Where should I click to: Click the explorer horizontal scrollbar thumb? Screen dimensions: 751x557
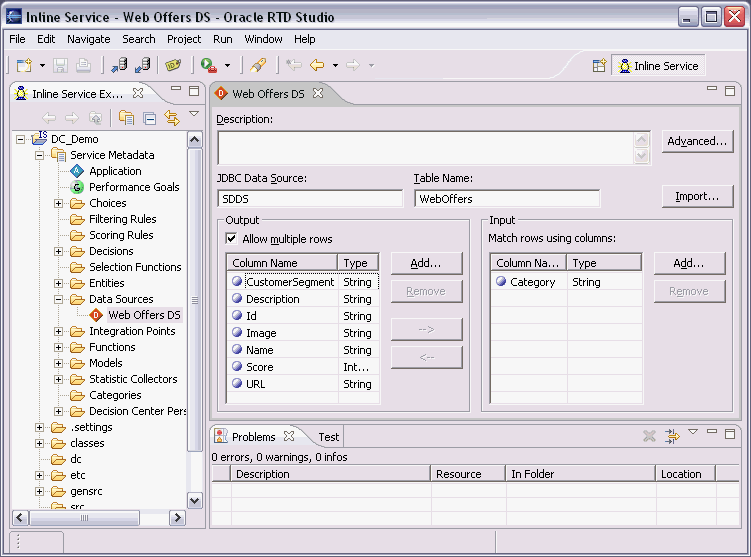[84, 518]
